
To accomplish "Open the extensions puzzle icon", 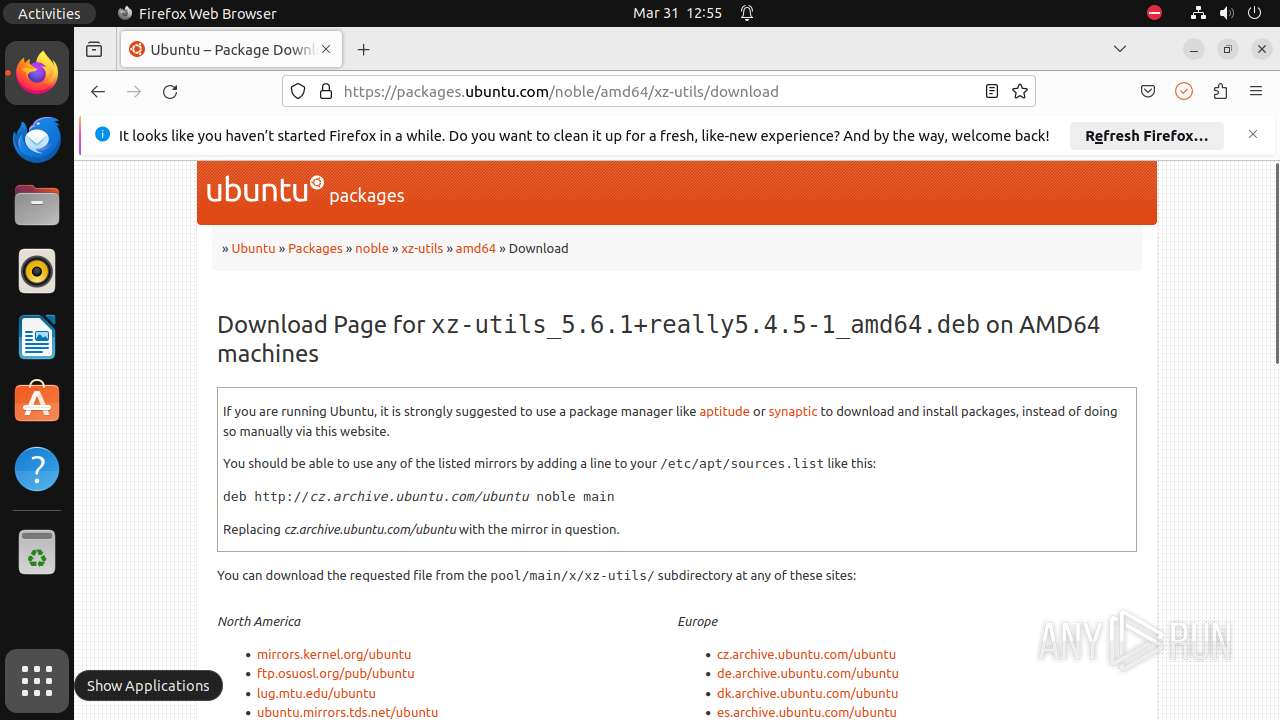I will point(1220,91).
